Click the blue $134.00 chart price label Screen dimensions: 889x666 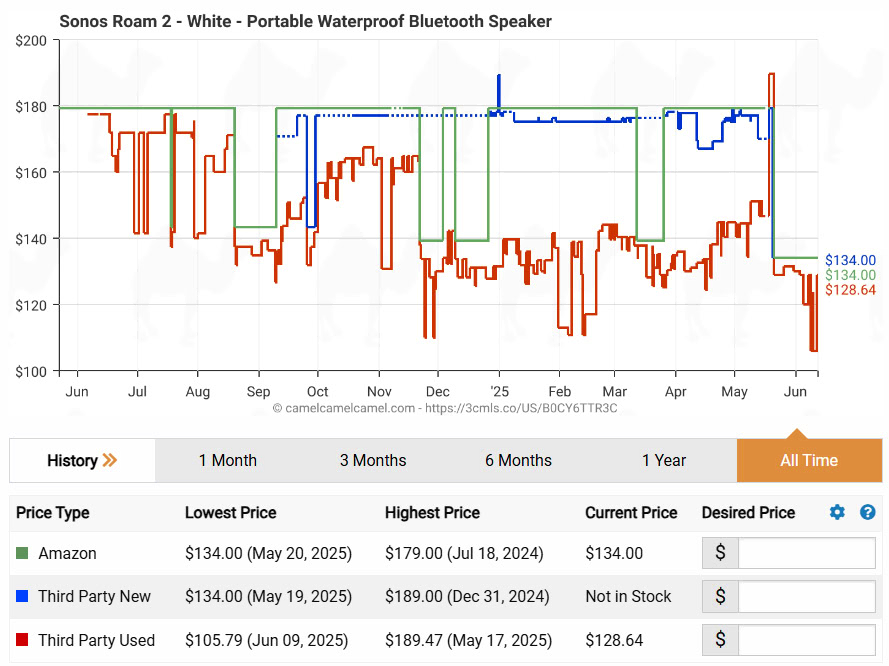coord(850,260)
